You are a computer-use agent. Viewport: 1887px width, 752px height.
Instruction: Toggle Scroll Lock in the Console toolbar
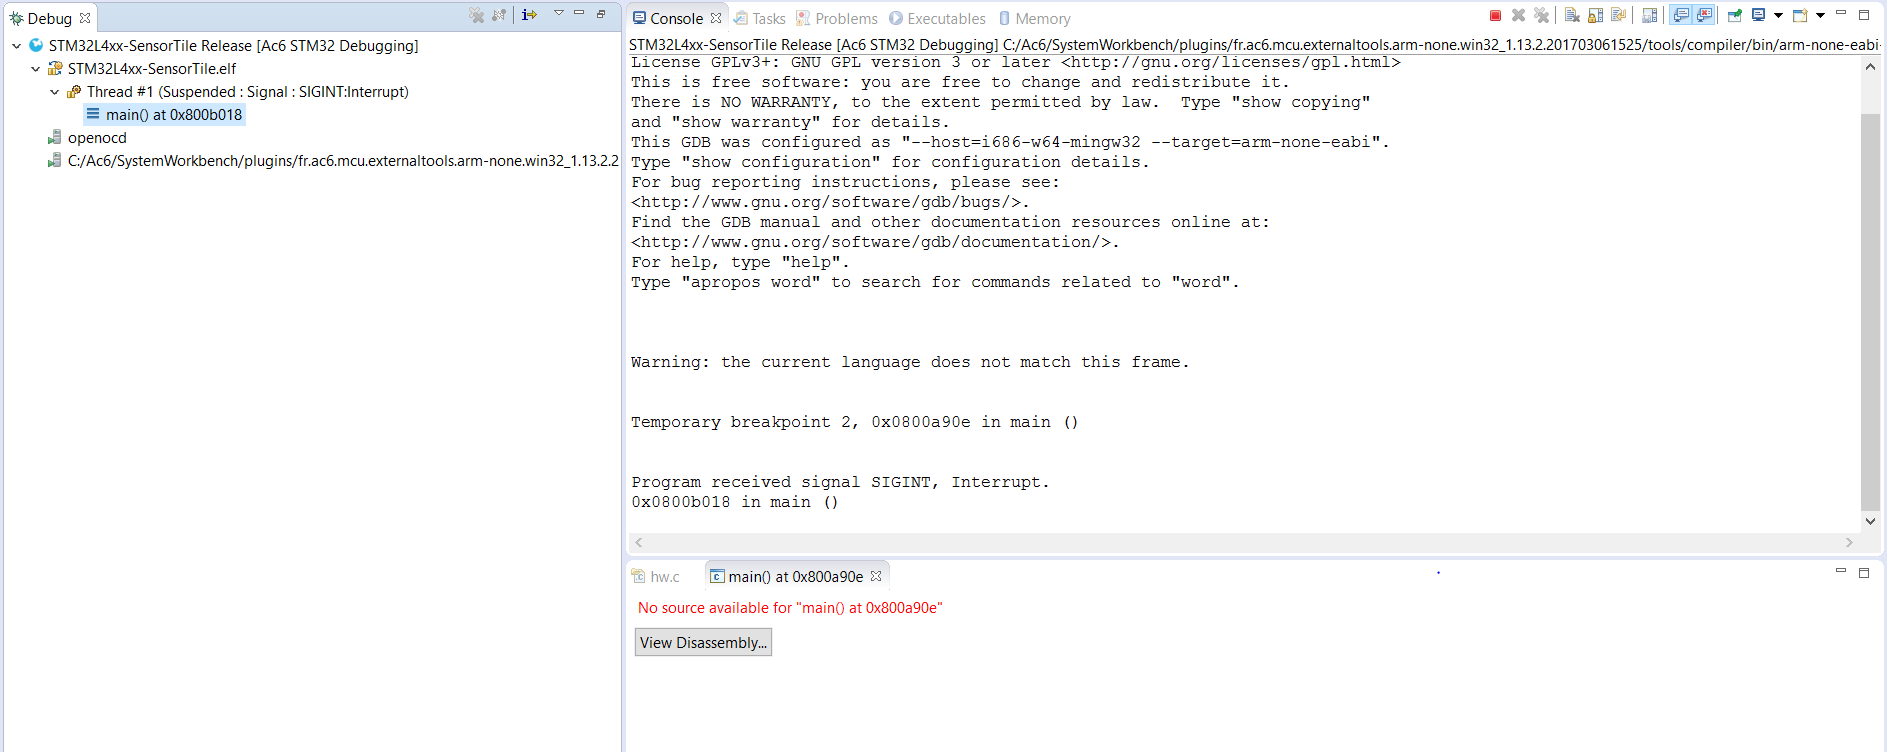[x=1595, y=15]
